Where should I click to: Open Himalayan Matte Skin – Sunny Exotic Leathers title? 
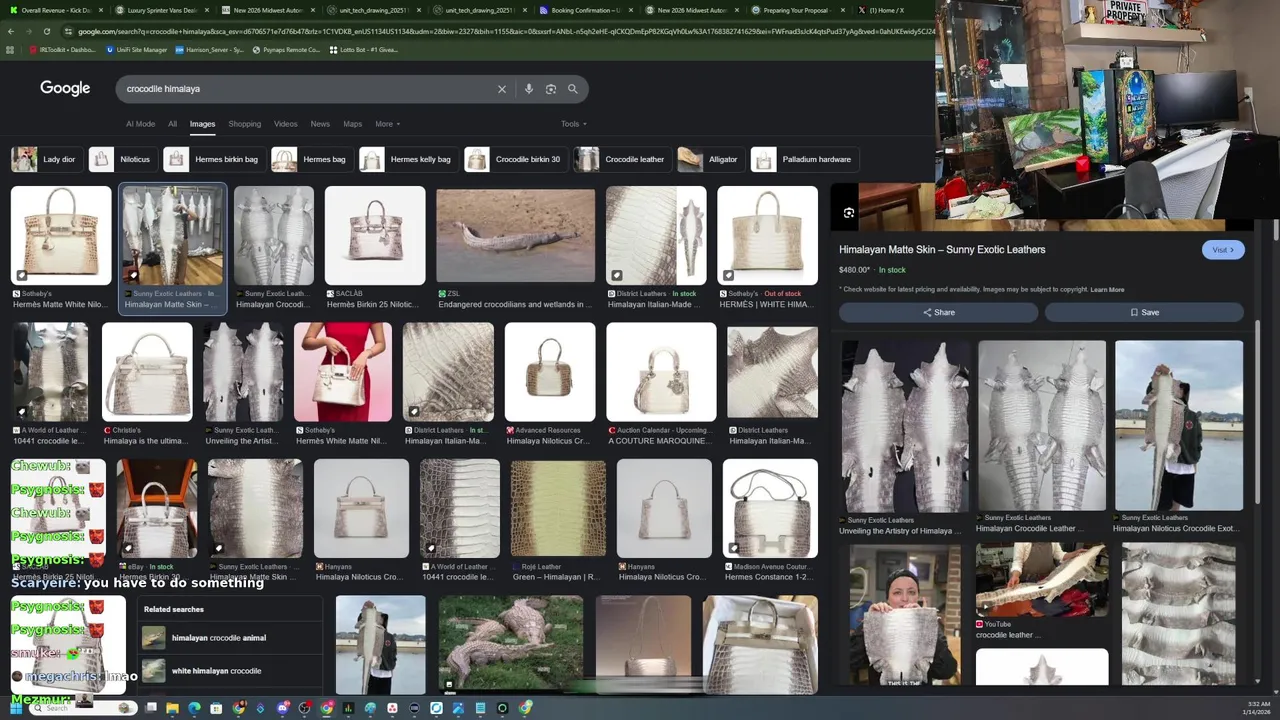click(942, 250)
